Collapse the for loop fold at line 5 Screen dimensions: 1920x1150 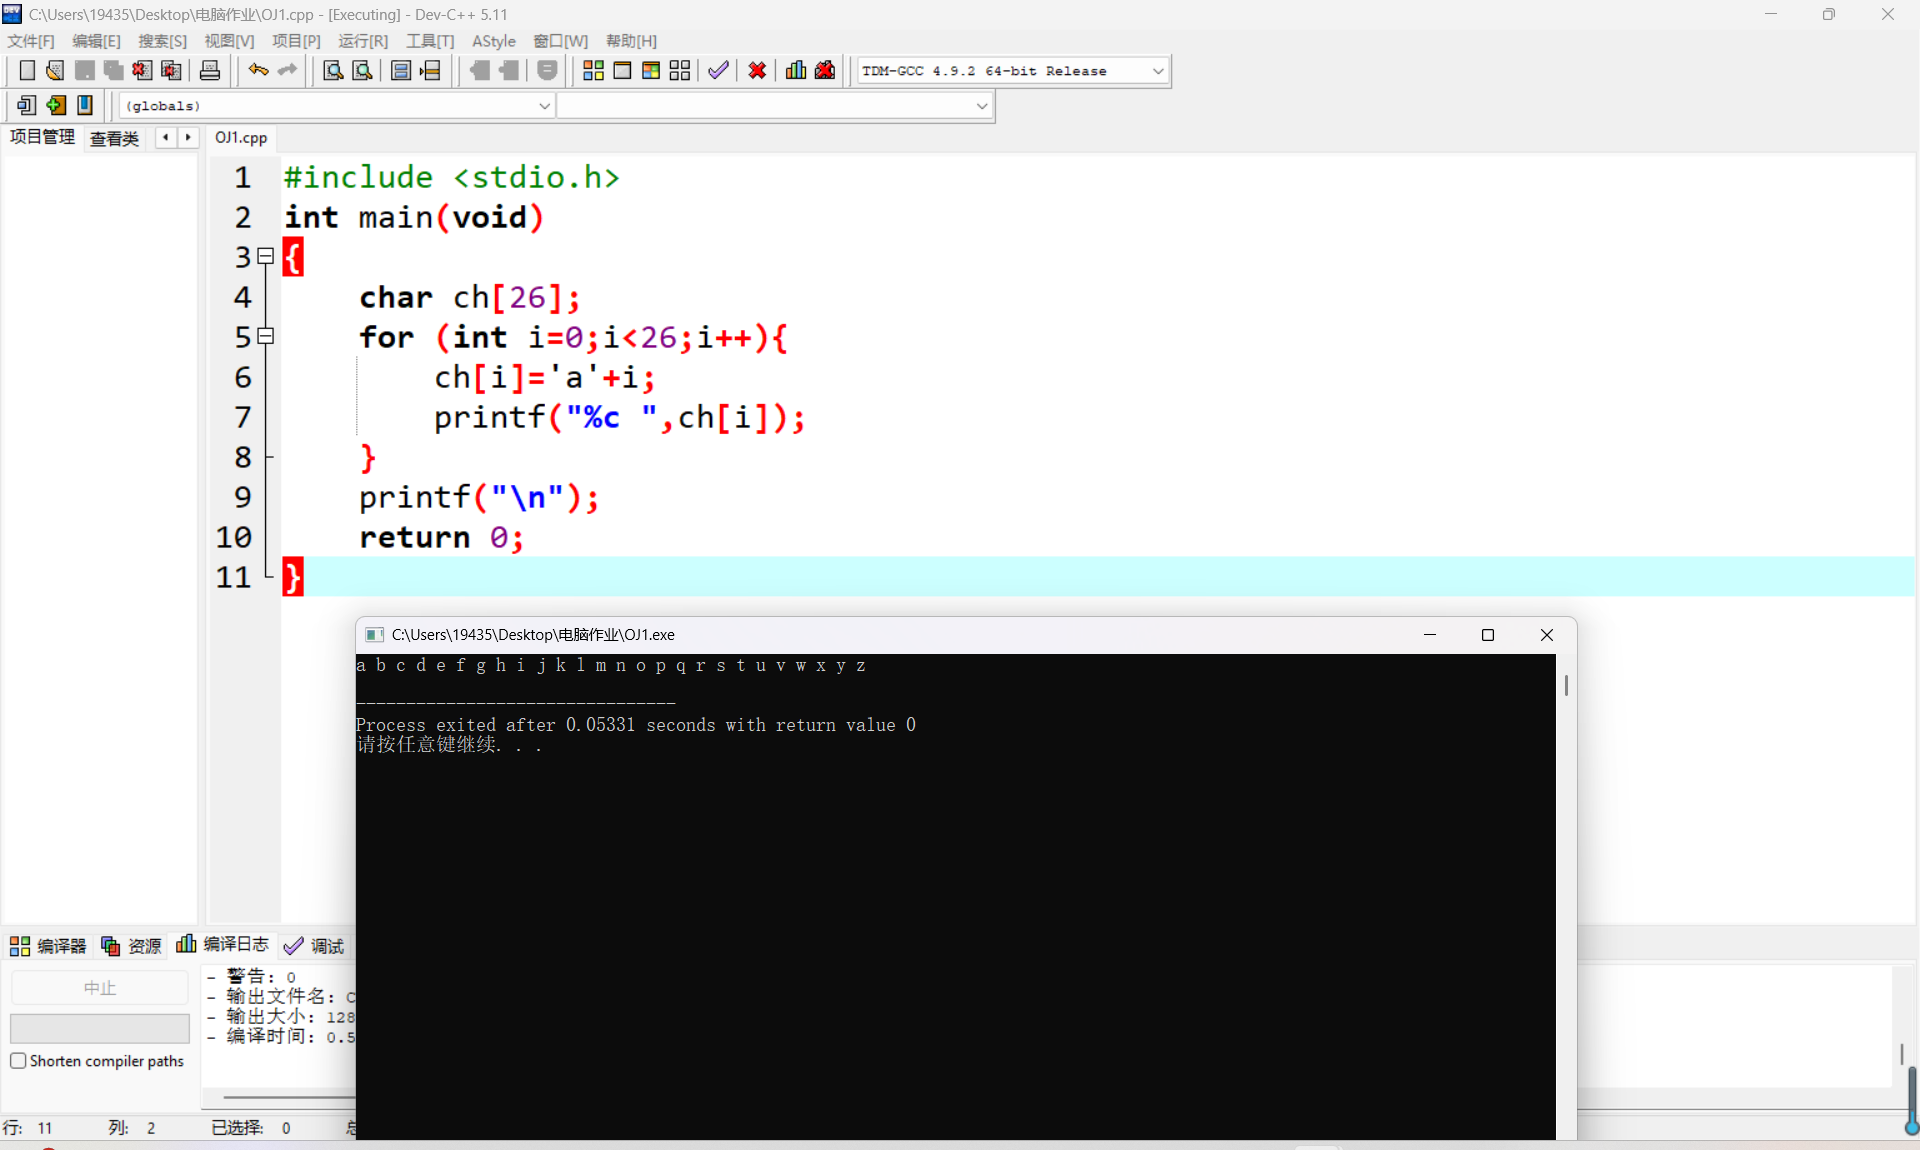coord(265,336)
